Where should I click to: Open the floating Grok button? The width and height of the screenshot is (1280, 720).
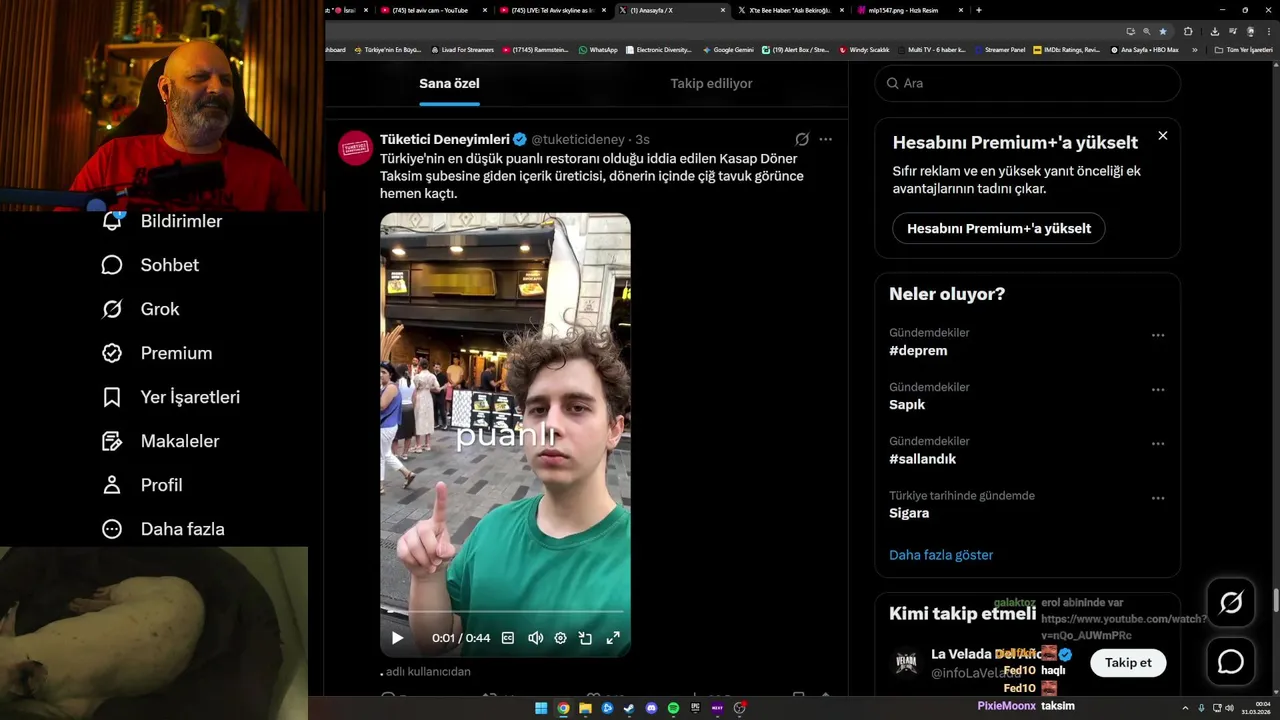[x=1231, y=602]
